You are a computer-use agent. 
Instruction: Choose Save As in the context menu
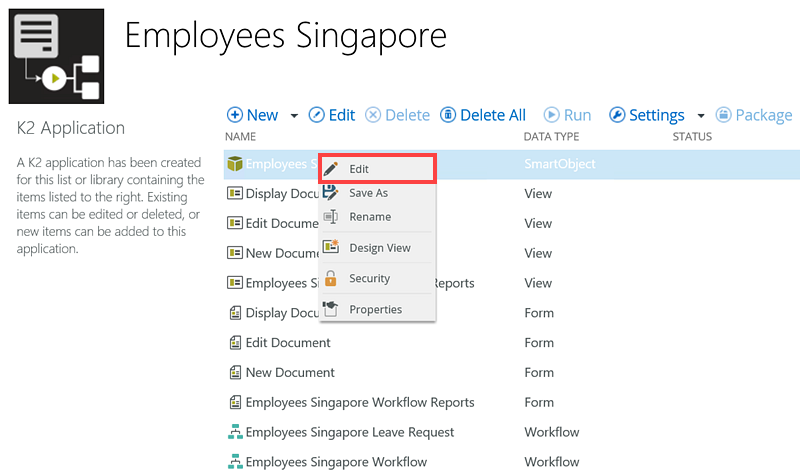(x=377, y=193)
